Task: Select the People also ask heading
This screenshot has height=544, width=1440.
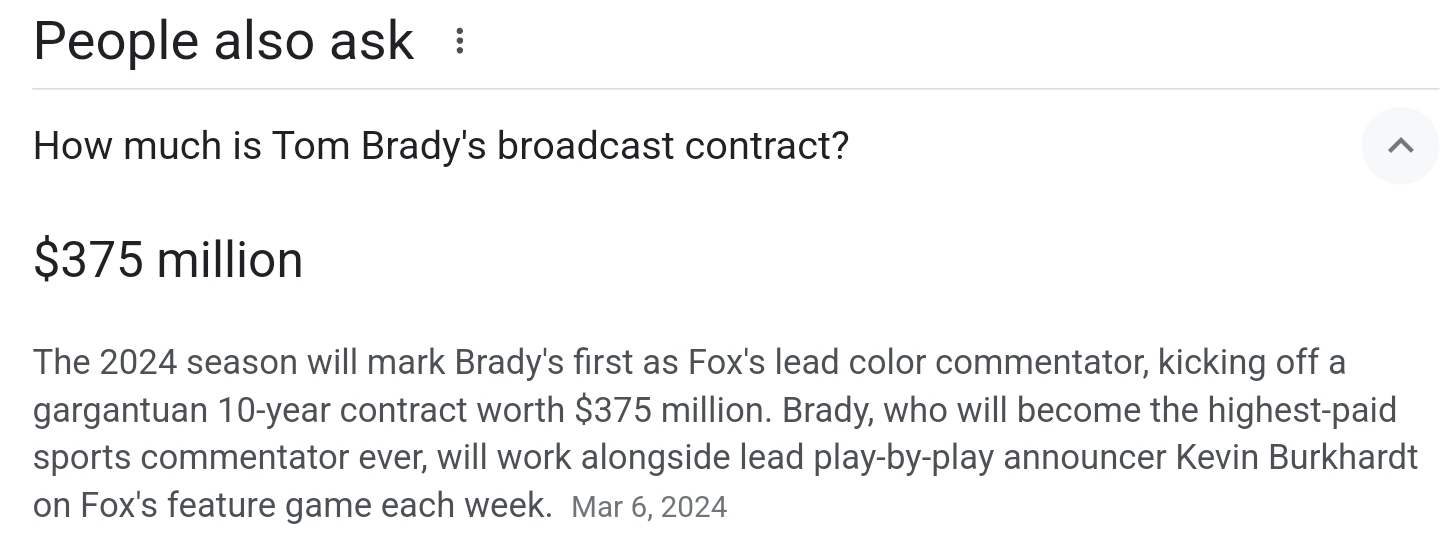Action: (x=223, y=41)
